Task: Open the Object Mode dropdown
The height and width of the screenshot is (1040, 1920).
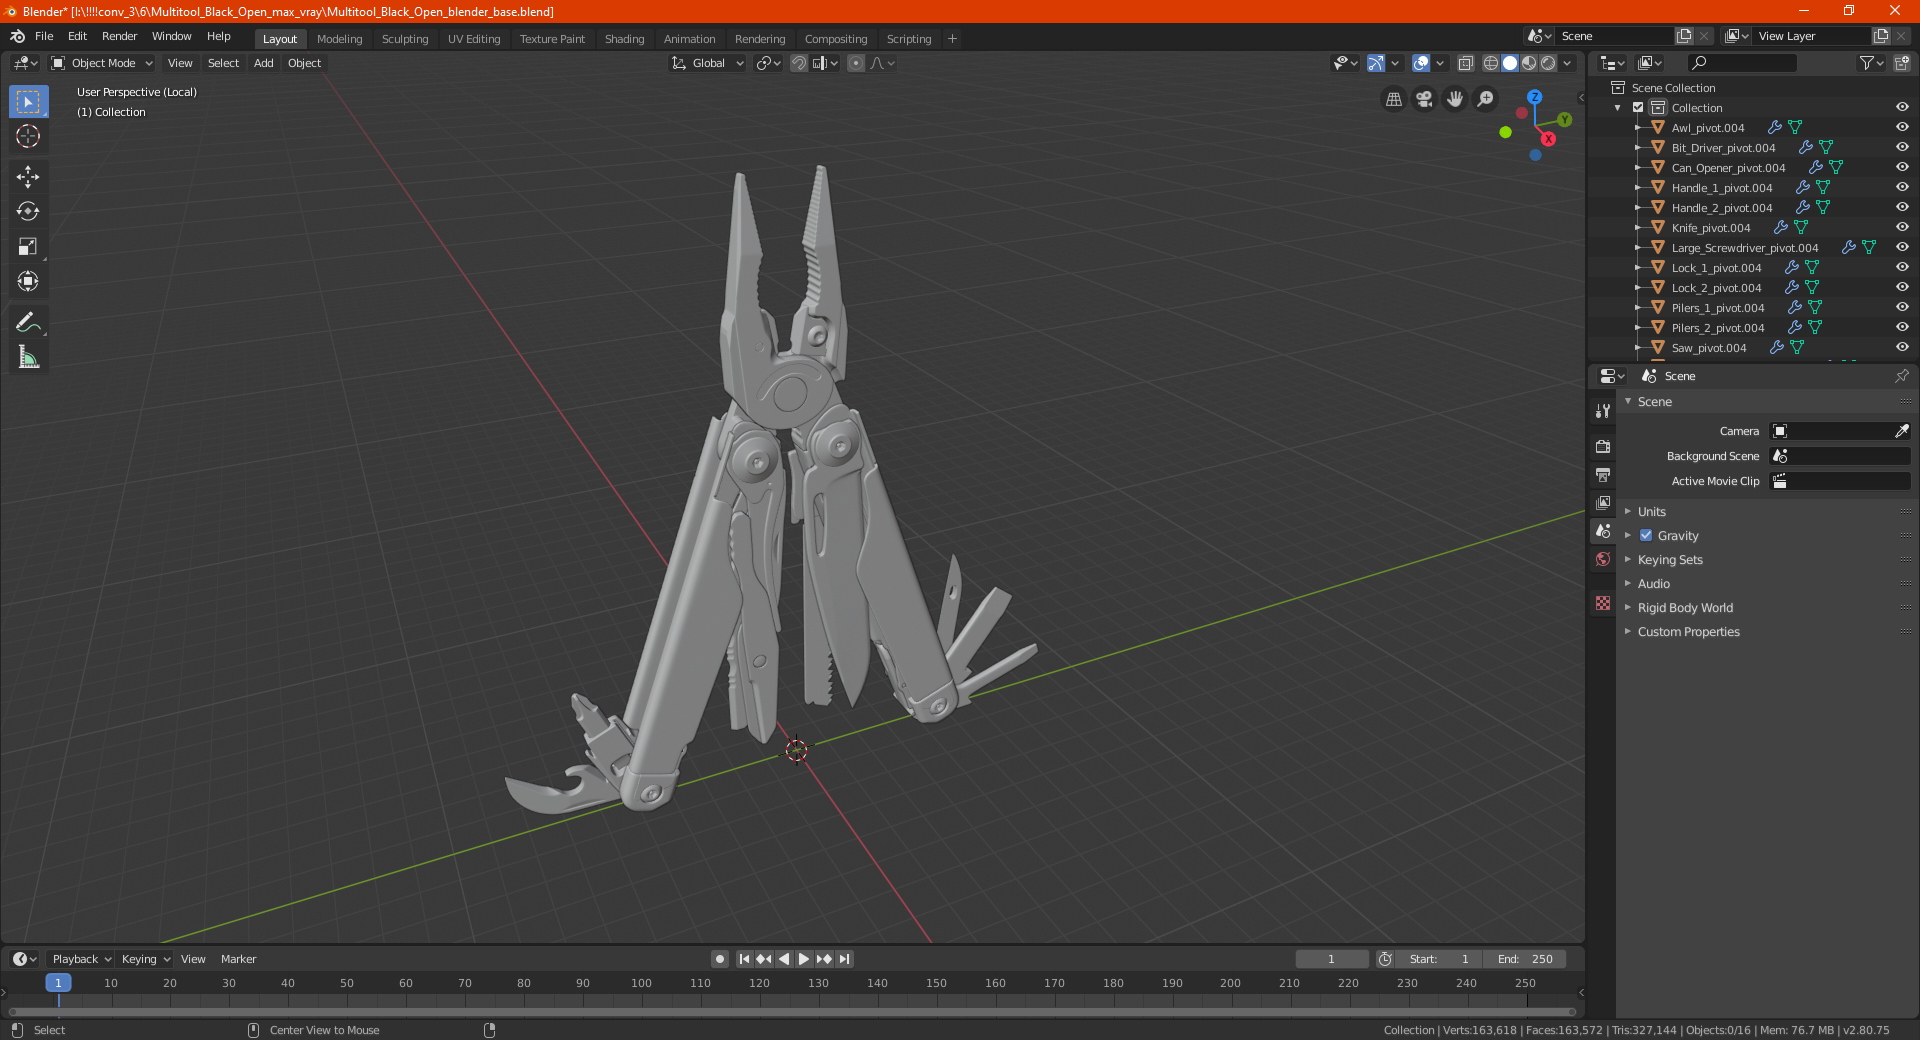Action: (x=102, y=63)
